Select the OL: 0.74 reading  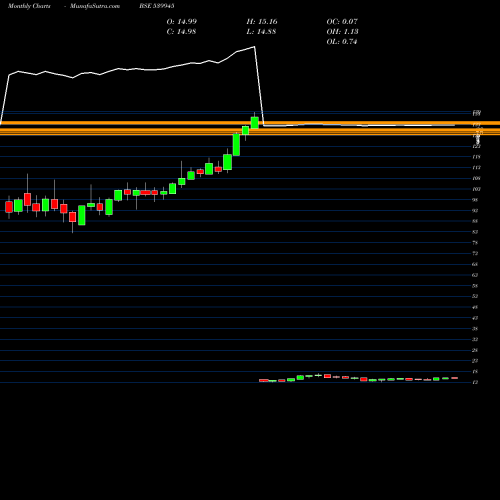(x=342, y=42)
